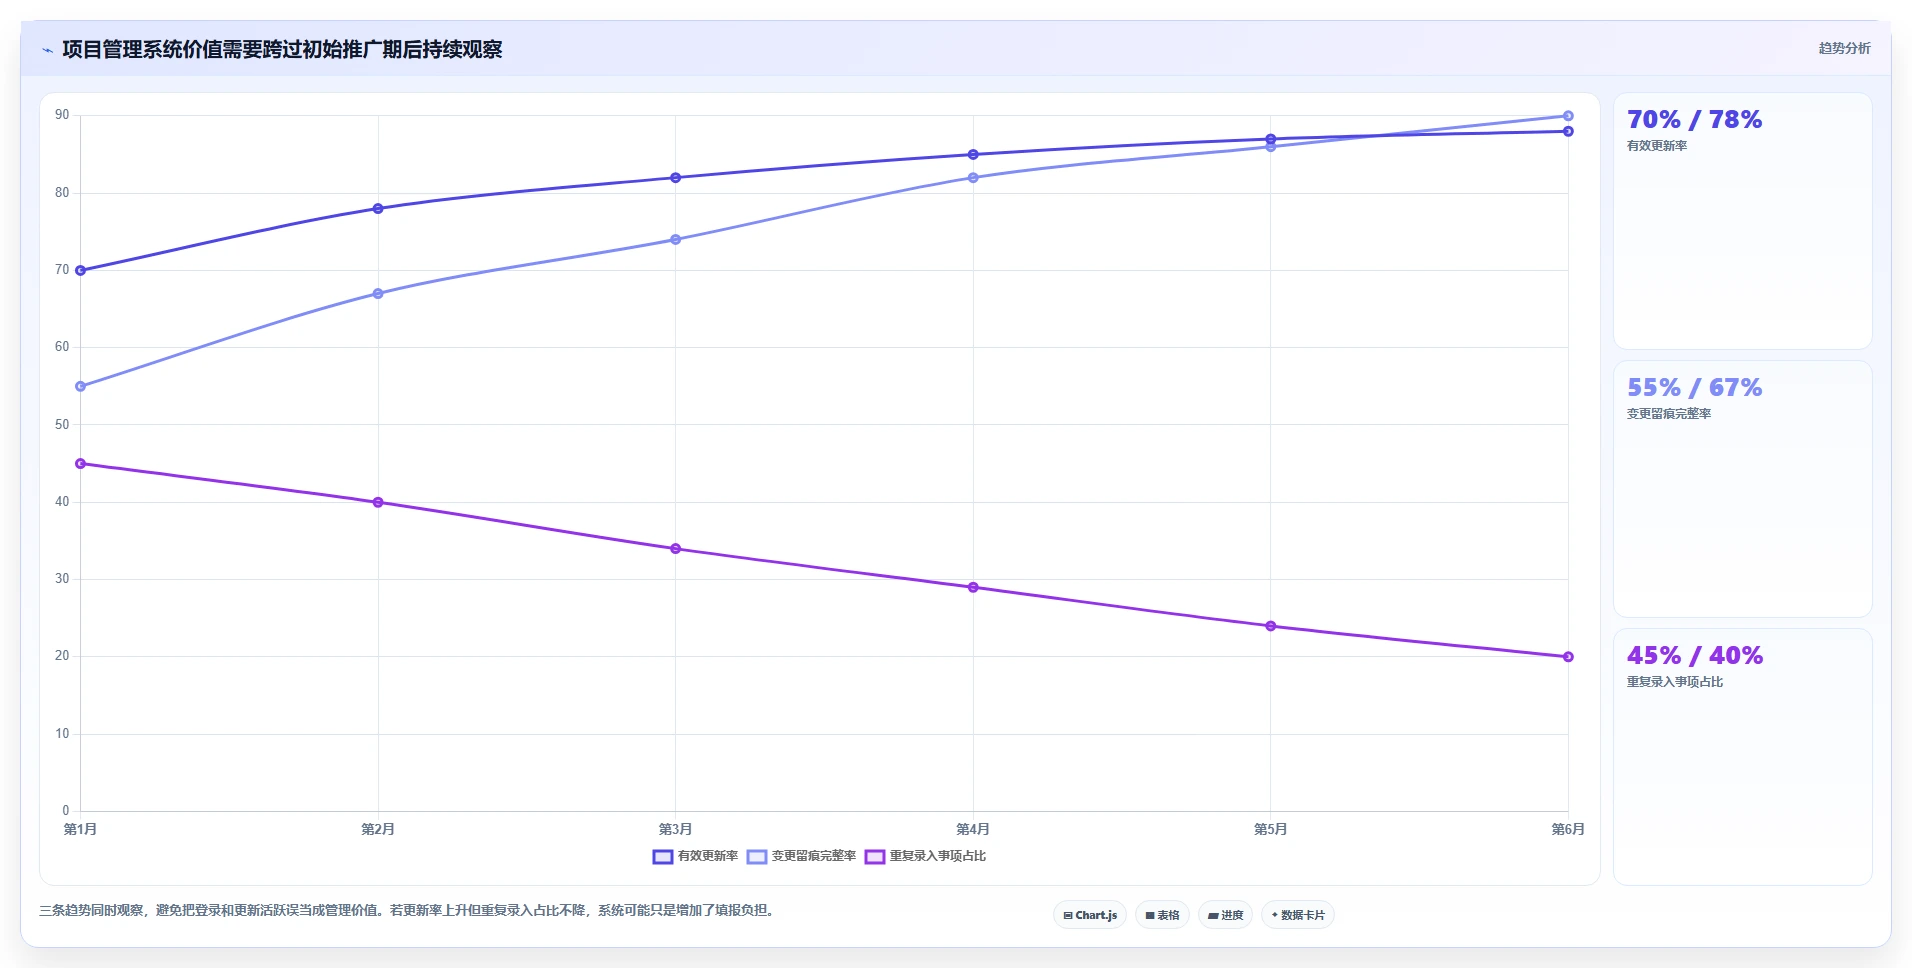Viewport: 1912px width, 968px height.
Task: Click the 重复录入事项占比 point at 第5月 (24)
Action: [1271, 626]
